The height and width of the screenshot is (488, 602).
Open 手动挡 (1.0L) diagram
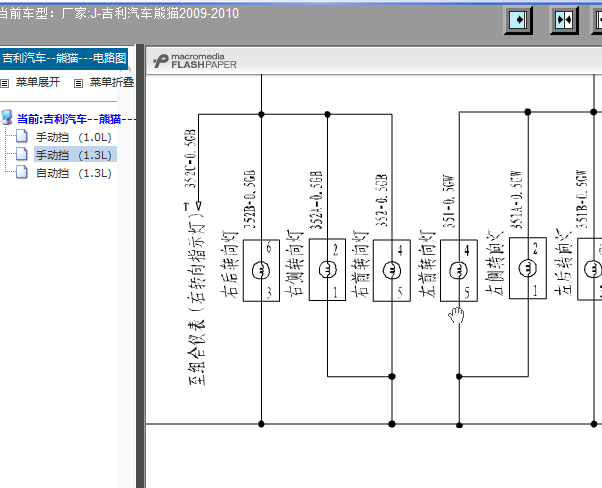pos(73,137)
